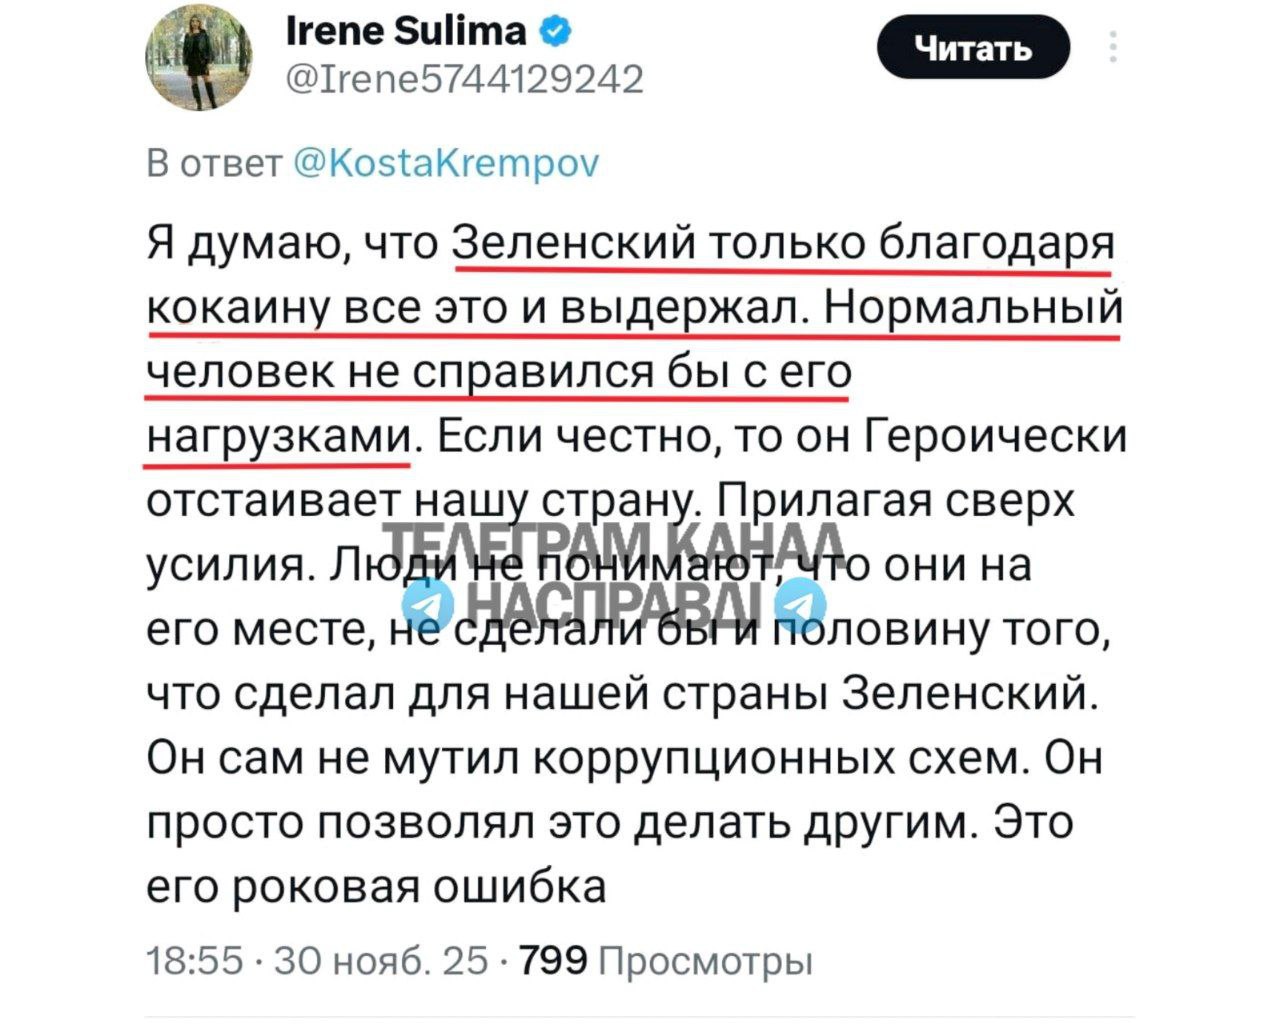The width and height of the screenshot is (1280, 1024).
Task: Open the @Irene5744129242 handle
Action: coord(464,78)
